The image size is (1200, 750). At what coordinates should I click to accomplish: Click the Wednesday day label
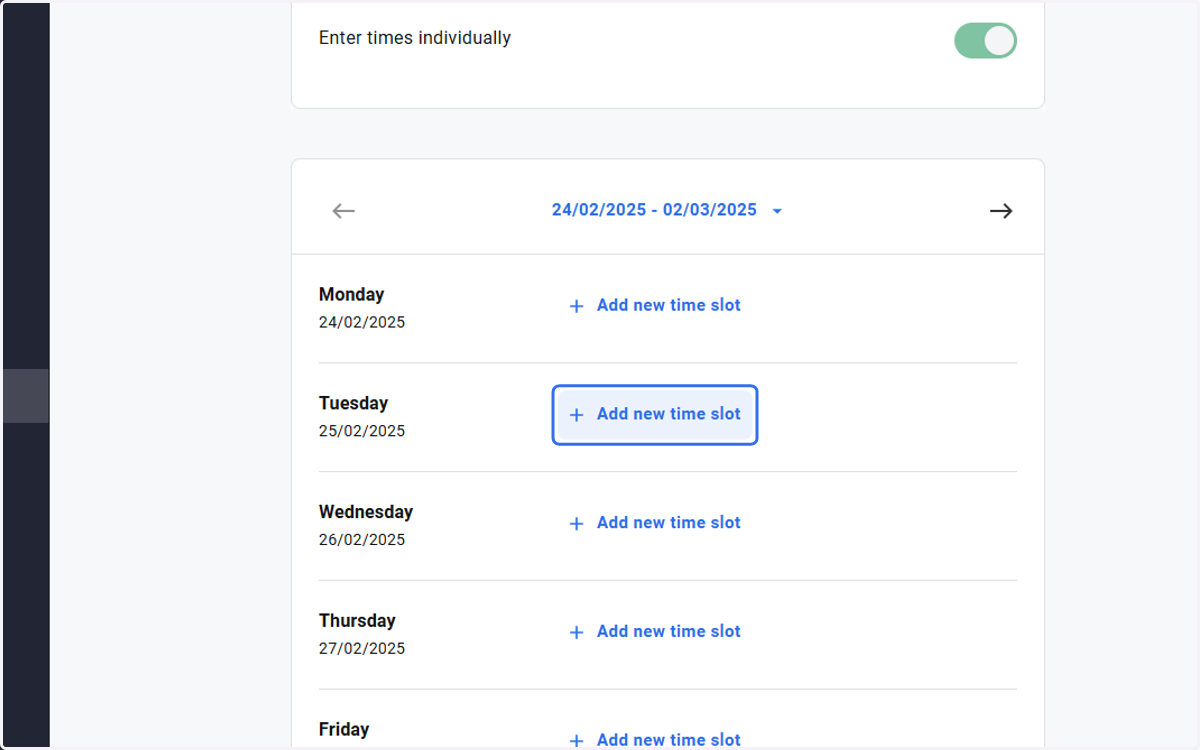click(366, 511)
